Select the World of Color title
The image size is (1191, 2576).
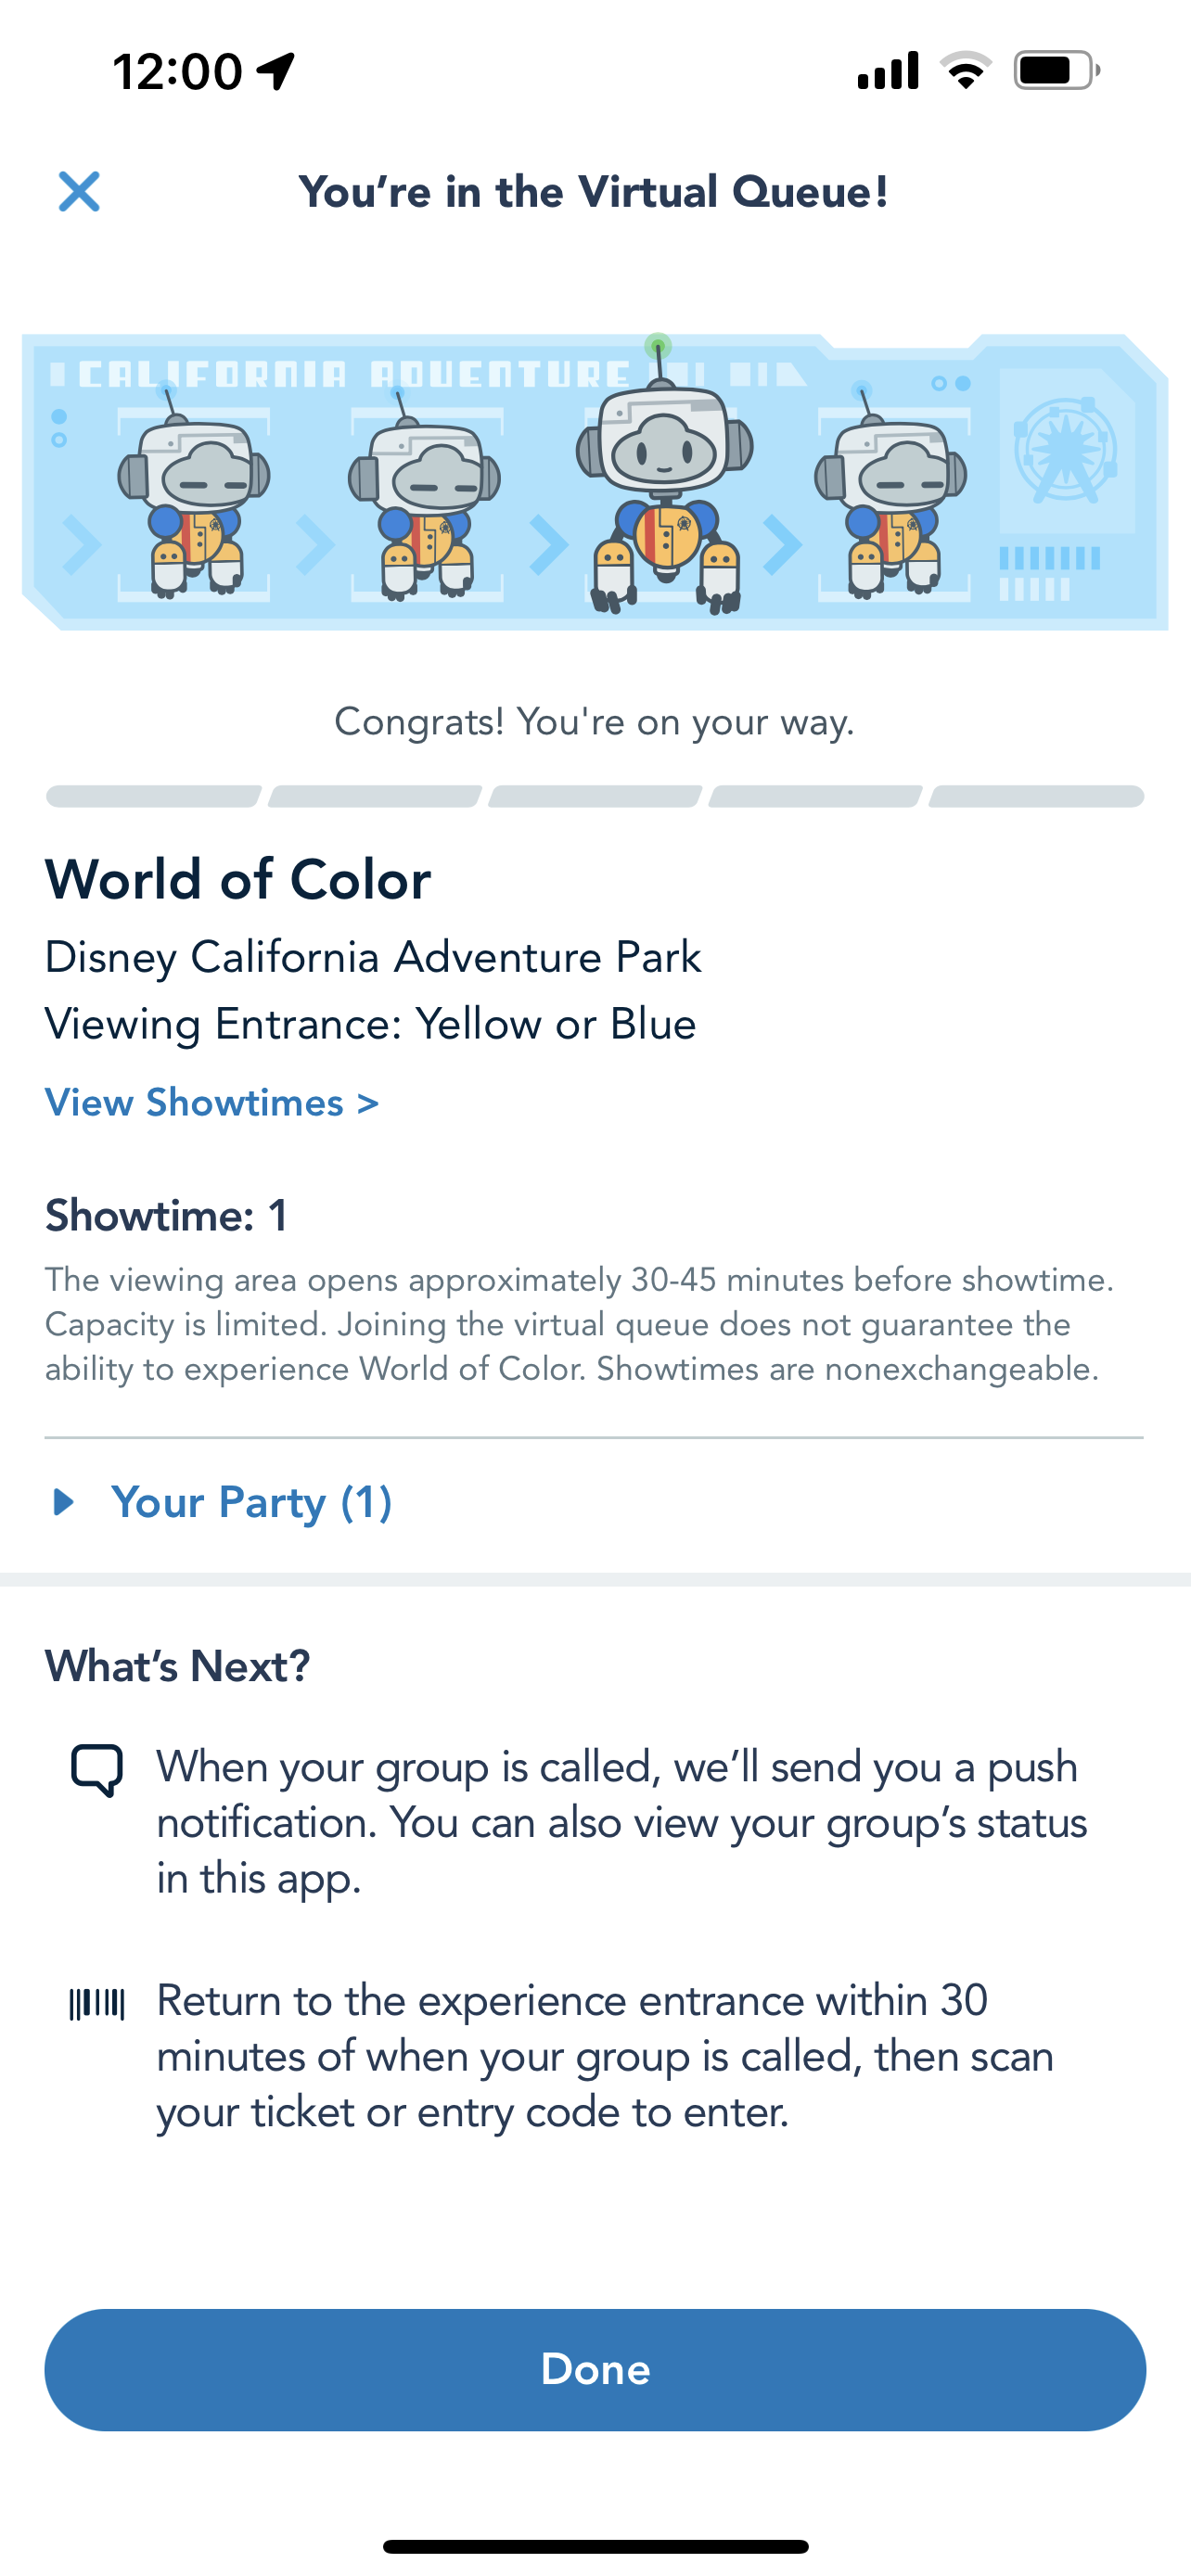pos(237,880)
